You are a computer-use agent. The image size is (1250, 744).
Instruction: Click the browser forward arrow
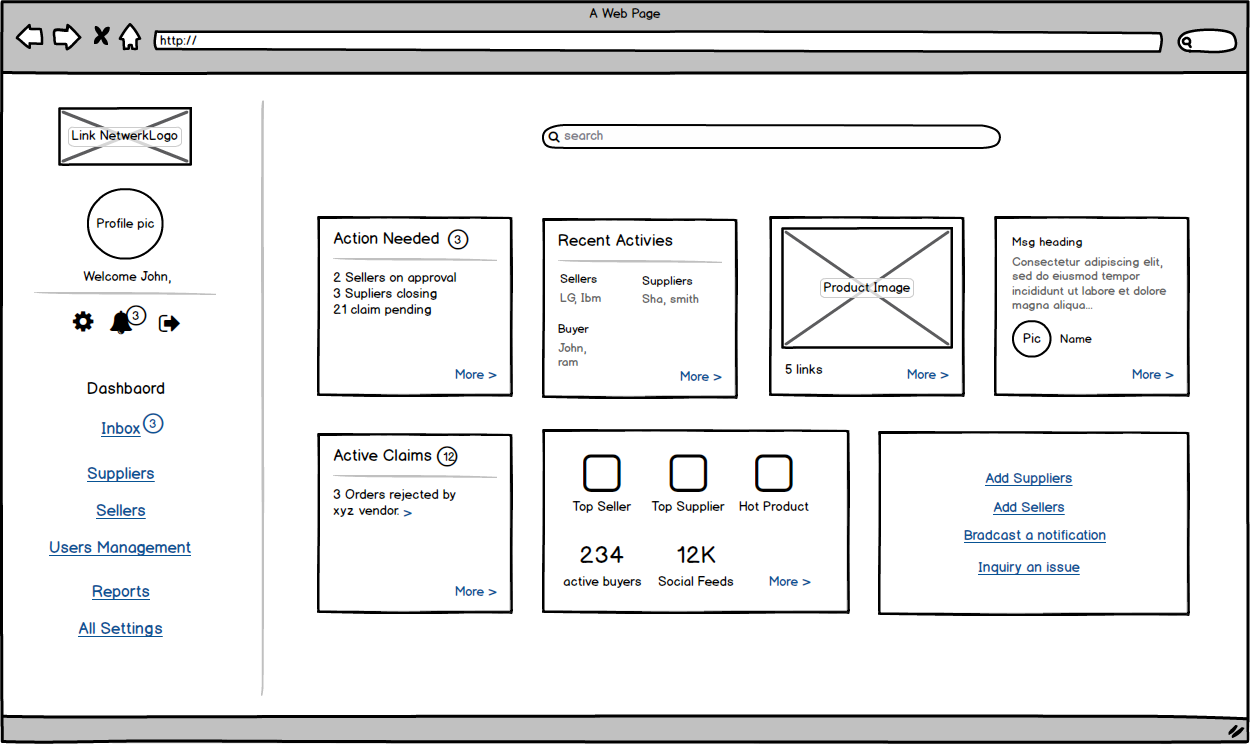click(x=66, y=38)
